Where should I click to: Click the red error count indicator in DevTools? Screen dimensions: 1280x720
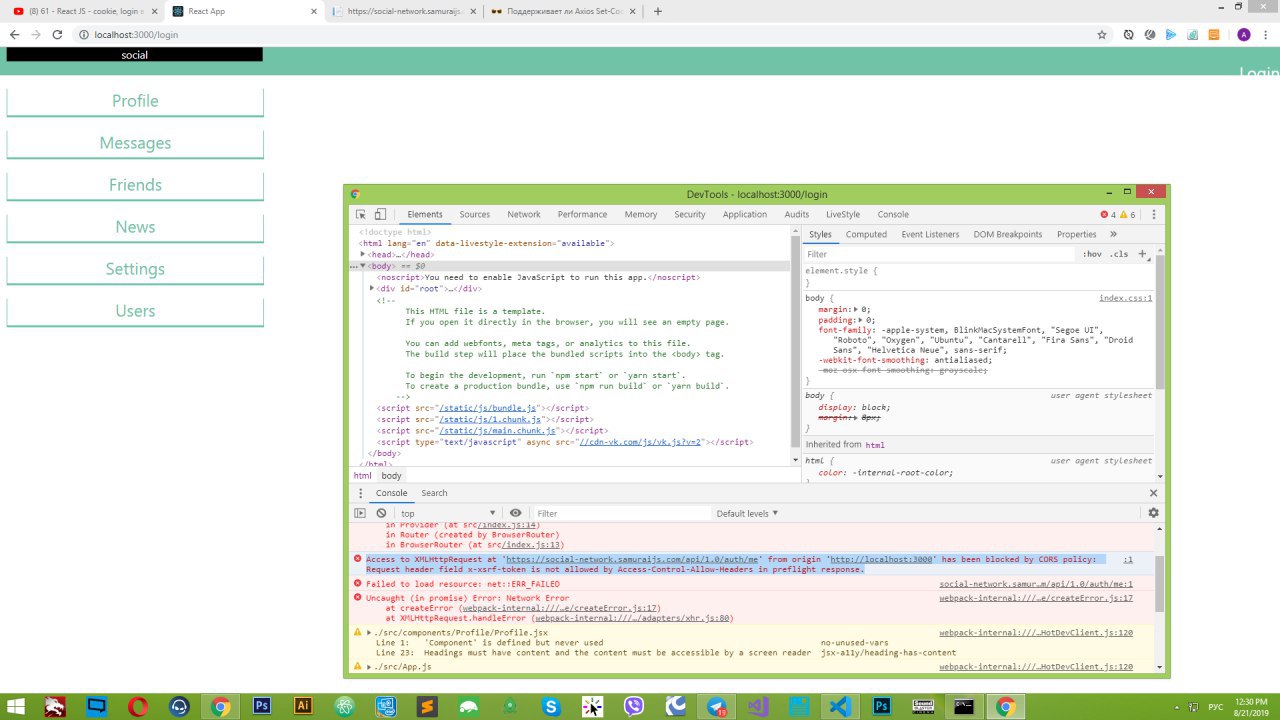pos(1108,215)
